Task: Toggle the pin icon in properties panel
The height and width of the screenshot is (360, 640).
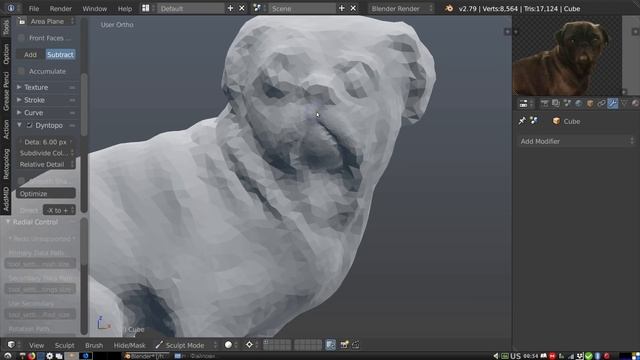Action: point(522,120)
